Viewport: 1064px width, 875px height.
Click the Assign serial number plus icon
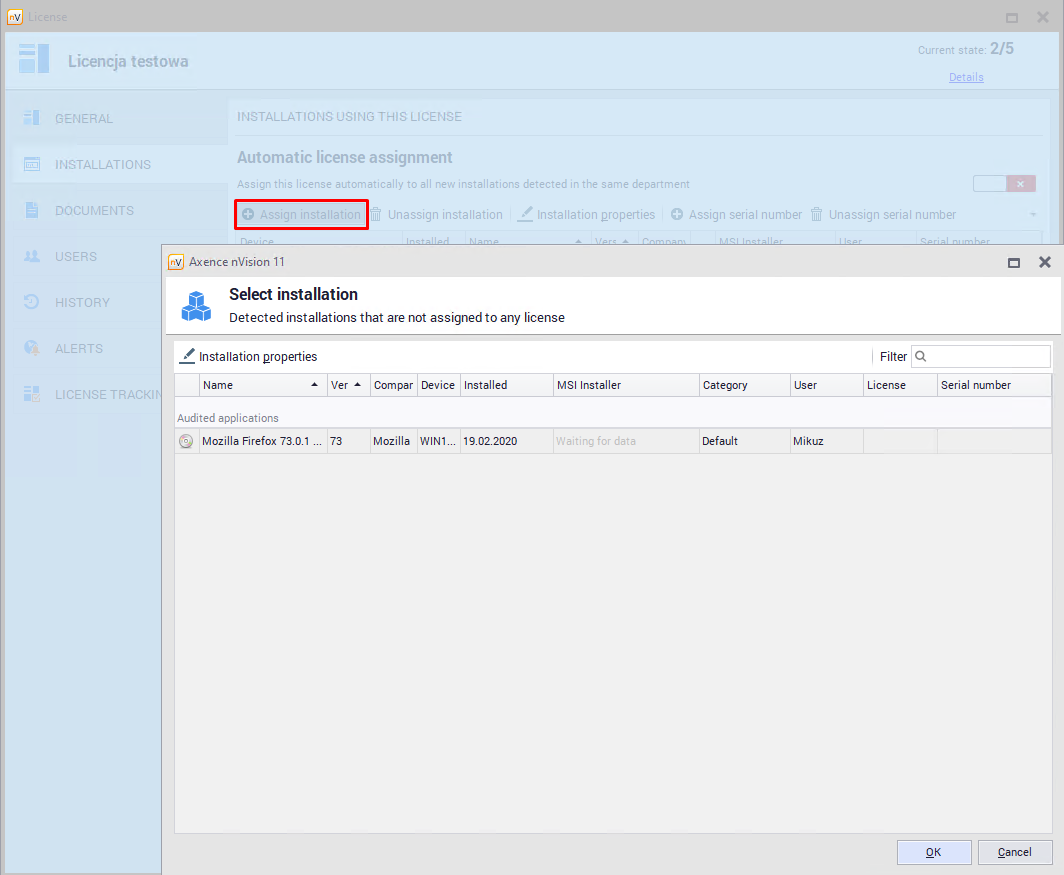677,215
